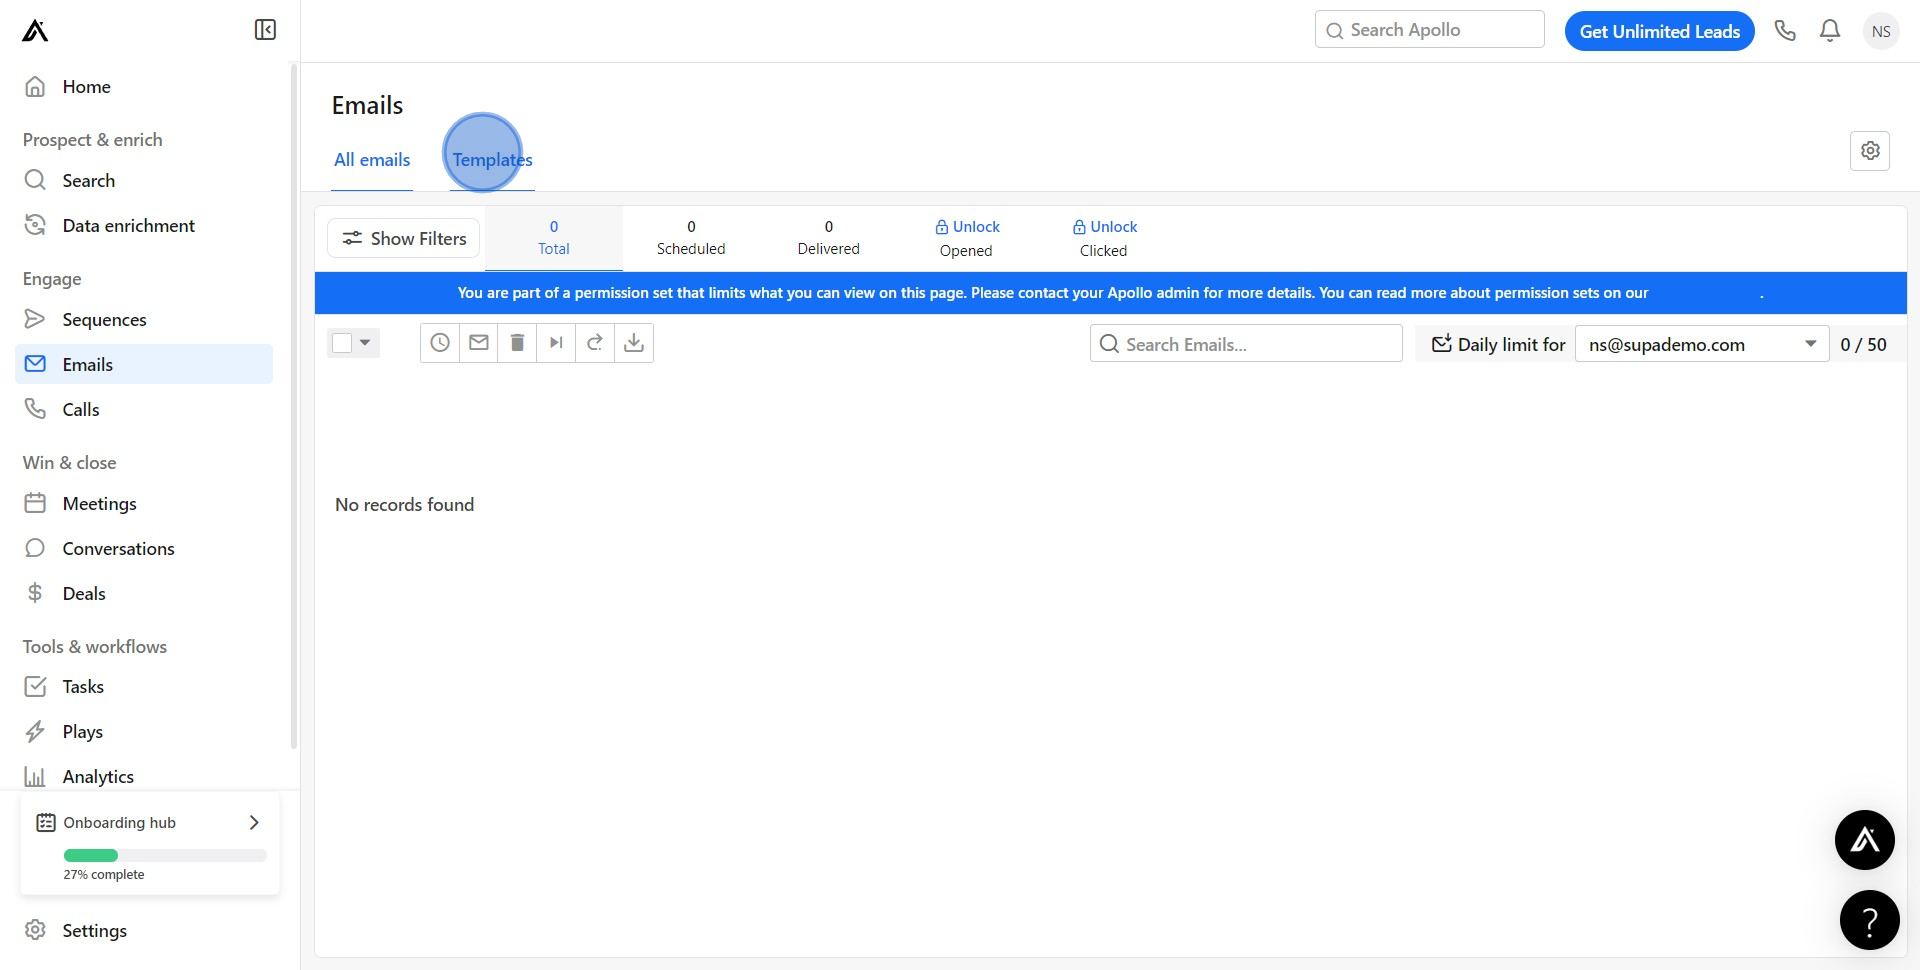Select Emails in the sidebar
The height and width of the screenshot is (970, 1920).
point(144,365)
